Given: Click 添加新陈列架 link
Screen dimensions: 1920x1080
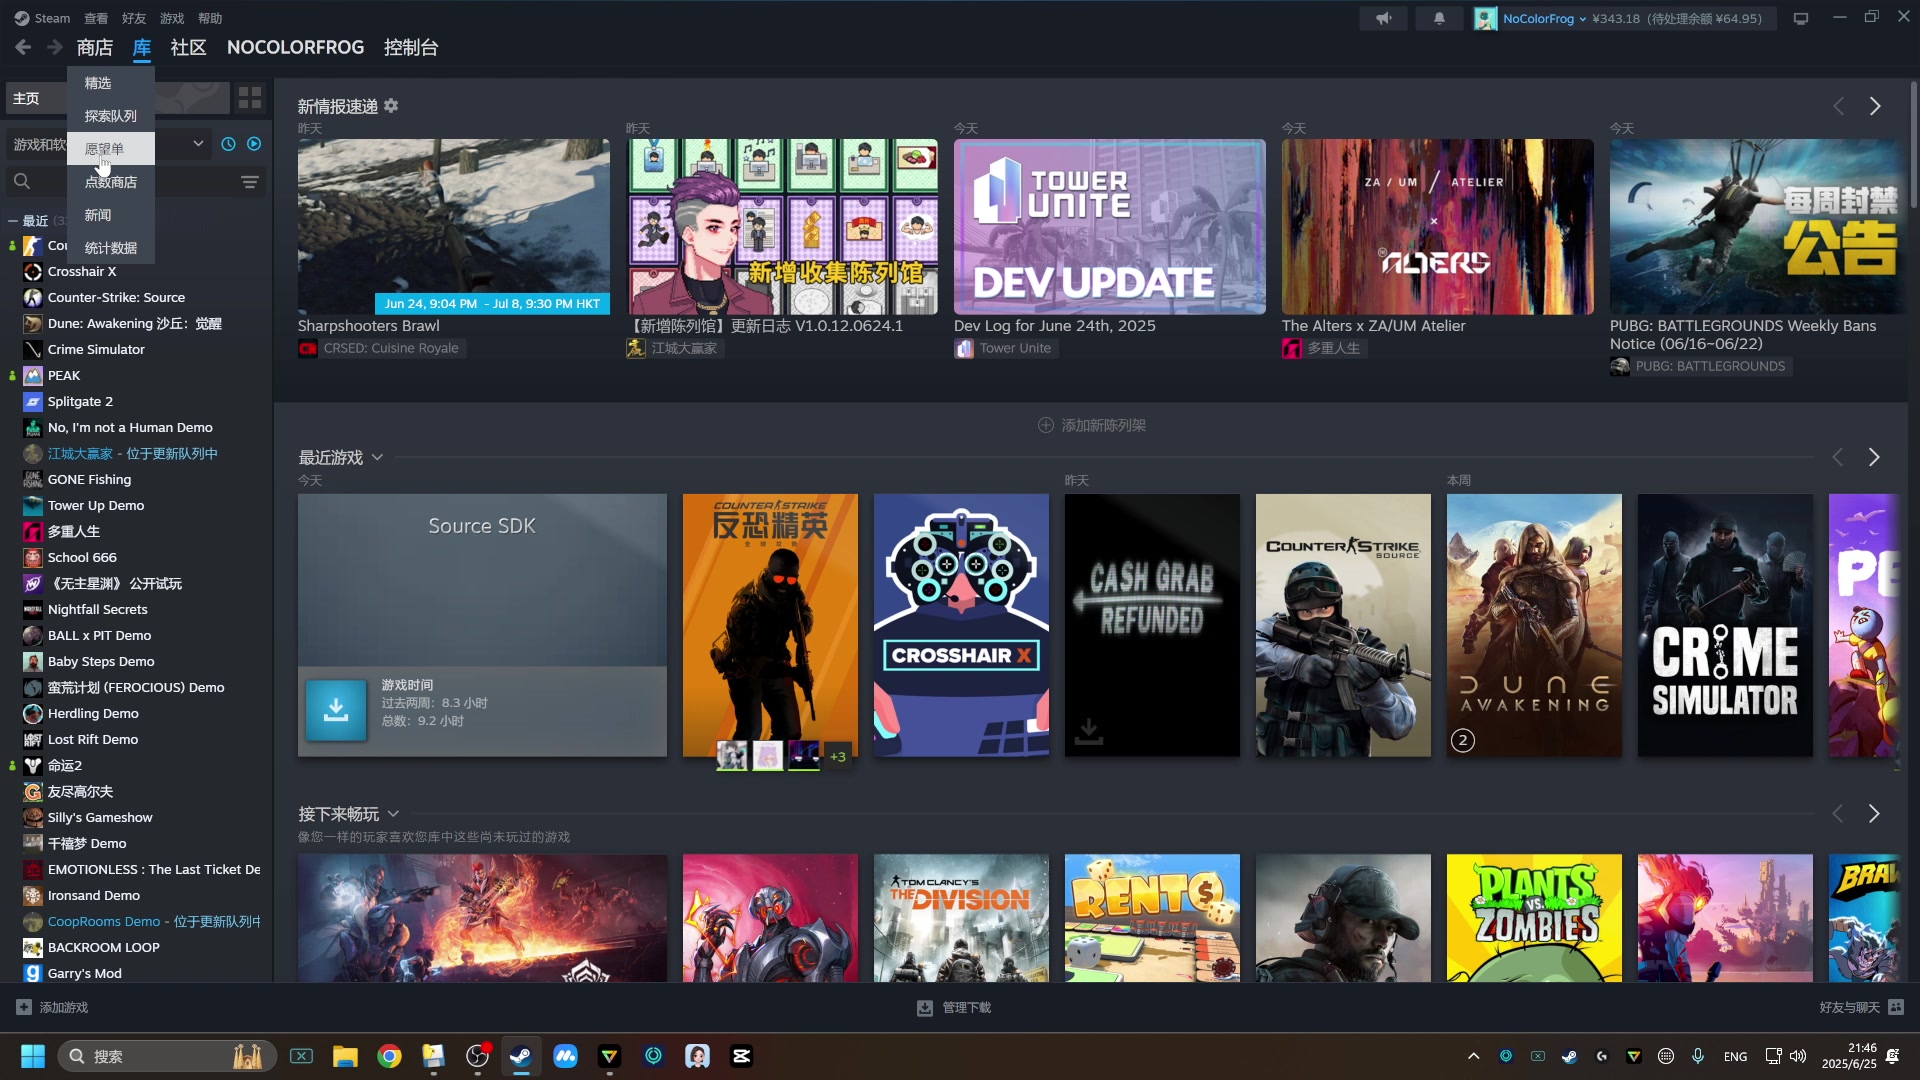Looking at the screenshot, I should click(1092, 425).
